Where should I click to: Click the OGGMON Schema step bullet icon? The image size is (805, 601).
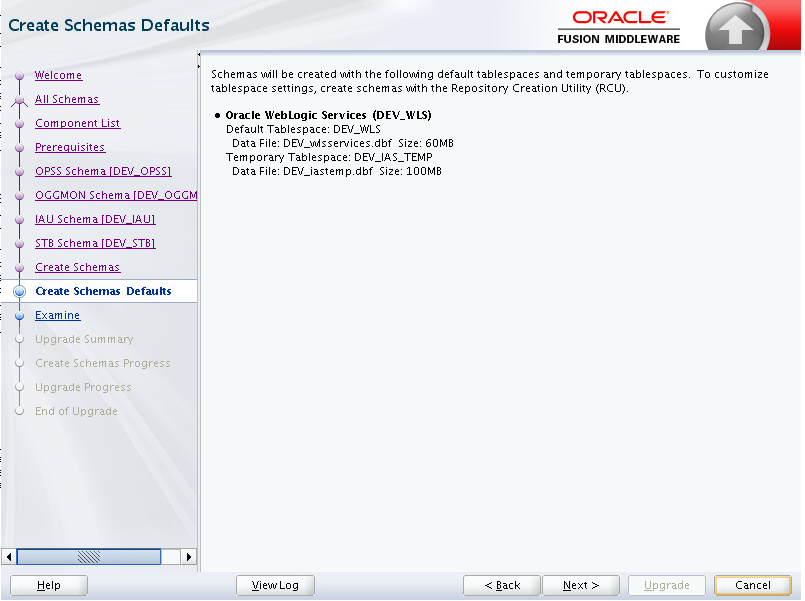[20, 196]
